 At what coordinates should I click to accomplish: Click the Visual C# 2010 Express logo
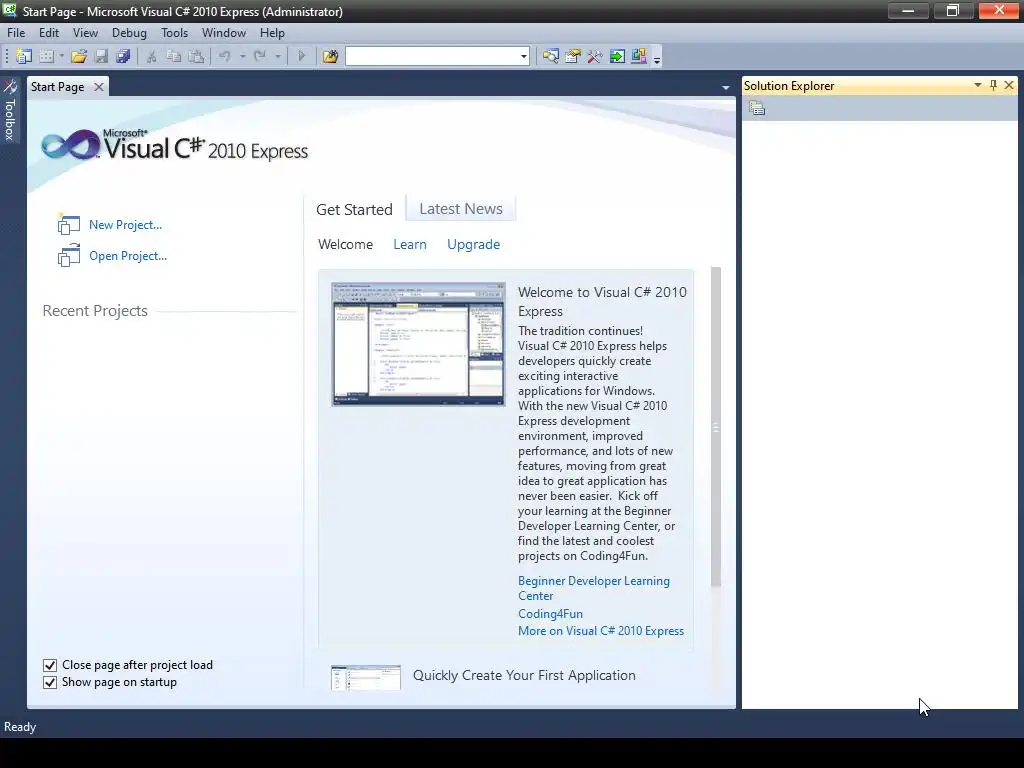(x=174, y=146)
